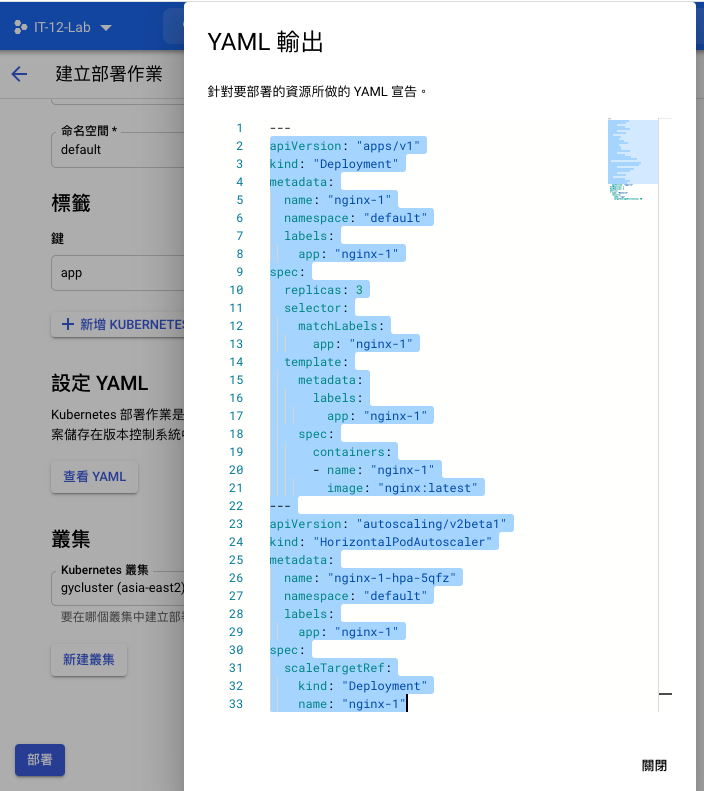This screenshot has height=791, width=704.
Task: Click YAML line kind: "Deployment" on line 3
Action: (334, 164)
